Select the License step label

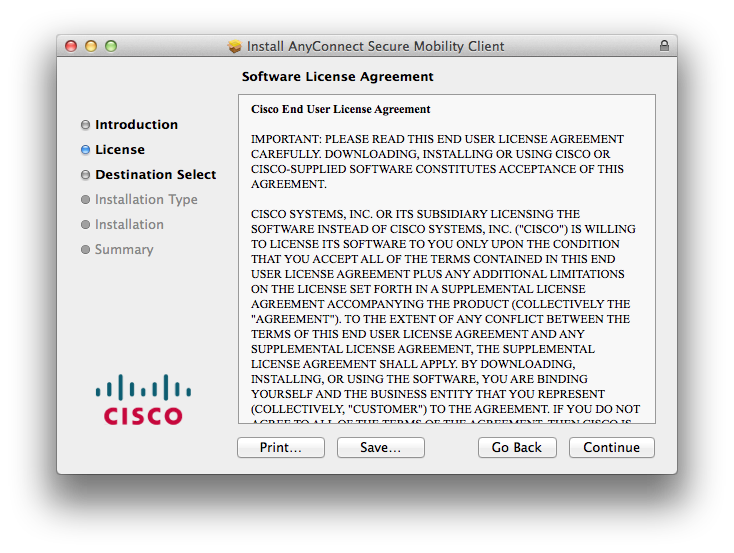coord(120,149)
